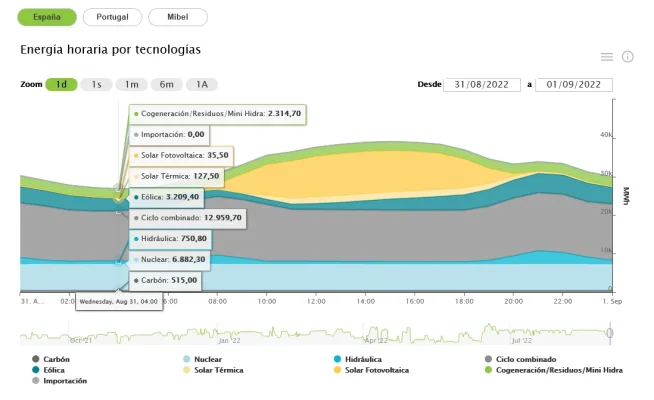The image size is (654, 400).
Task: Click the Wednesday, Aug 31, 04:00 label
Action: (x=118, y=302)
